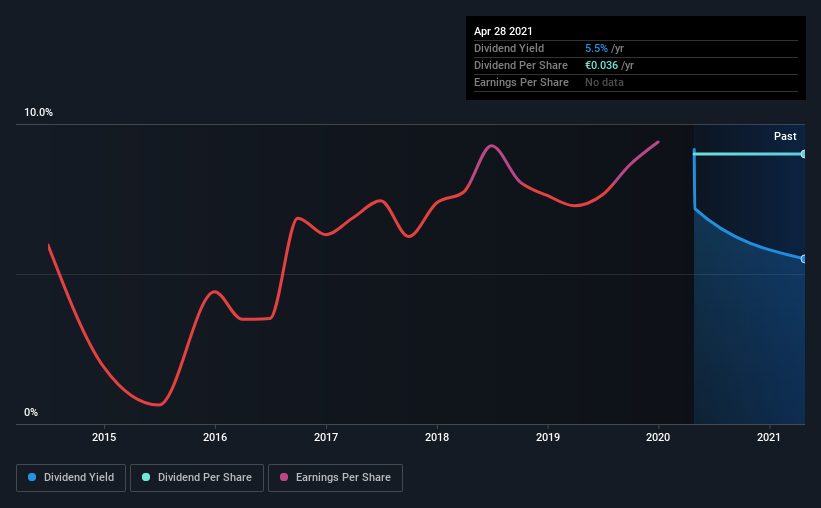This screenshot has height=508, width=821.
Task: Click the 2019 year on the timeline axis
Action: coord(547,437)
